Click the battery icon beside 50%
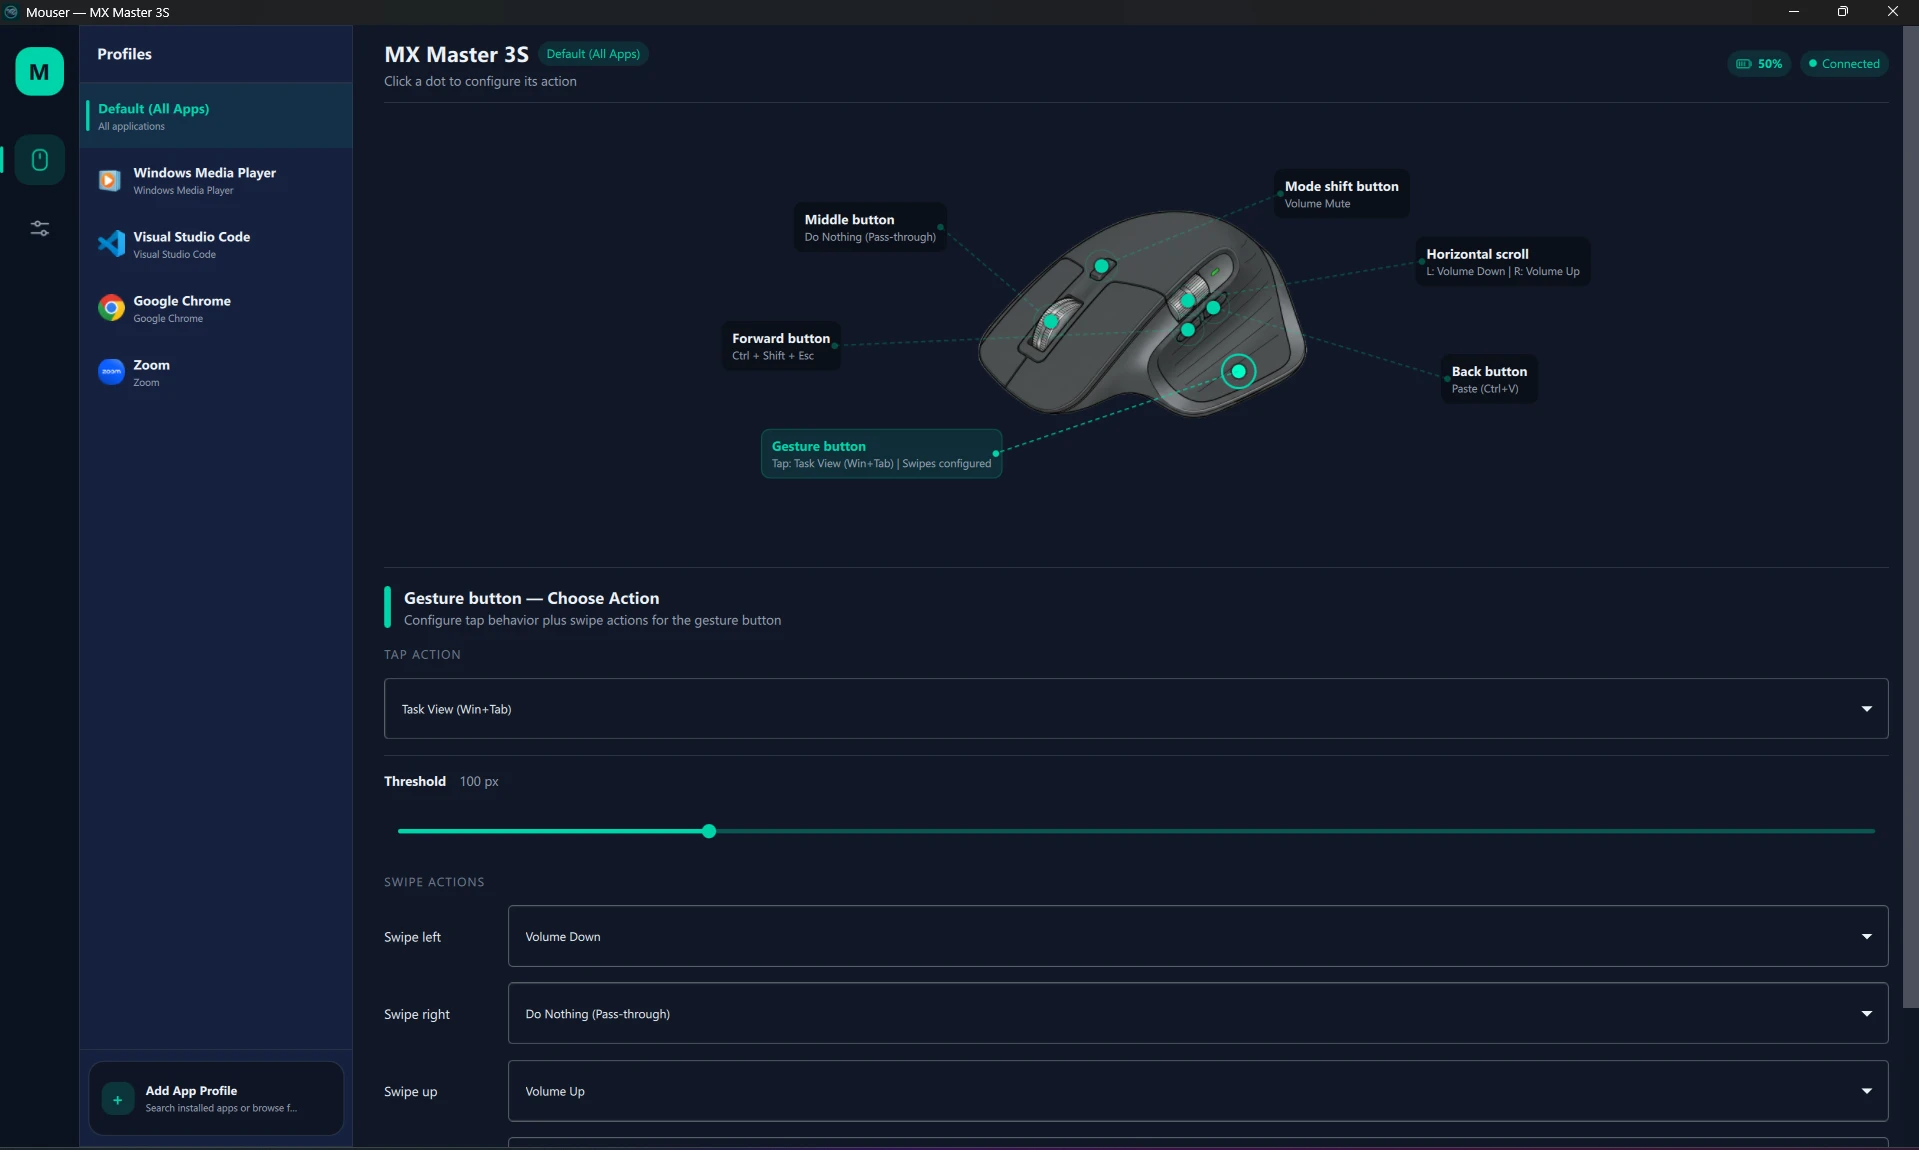The image size is (1919, 1150). click(1743, 63)
